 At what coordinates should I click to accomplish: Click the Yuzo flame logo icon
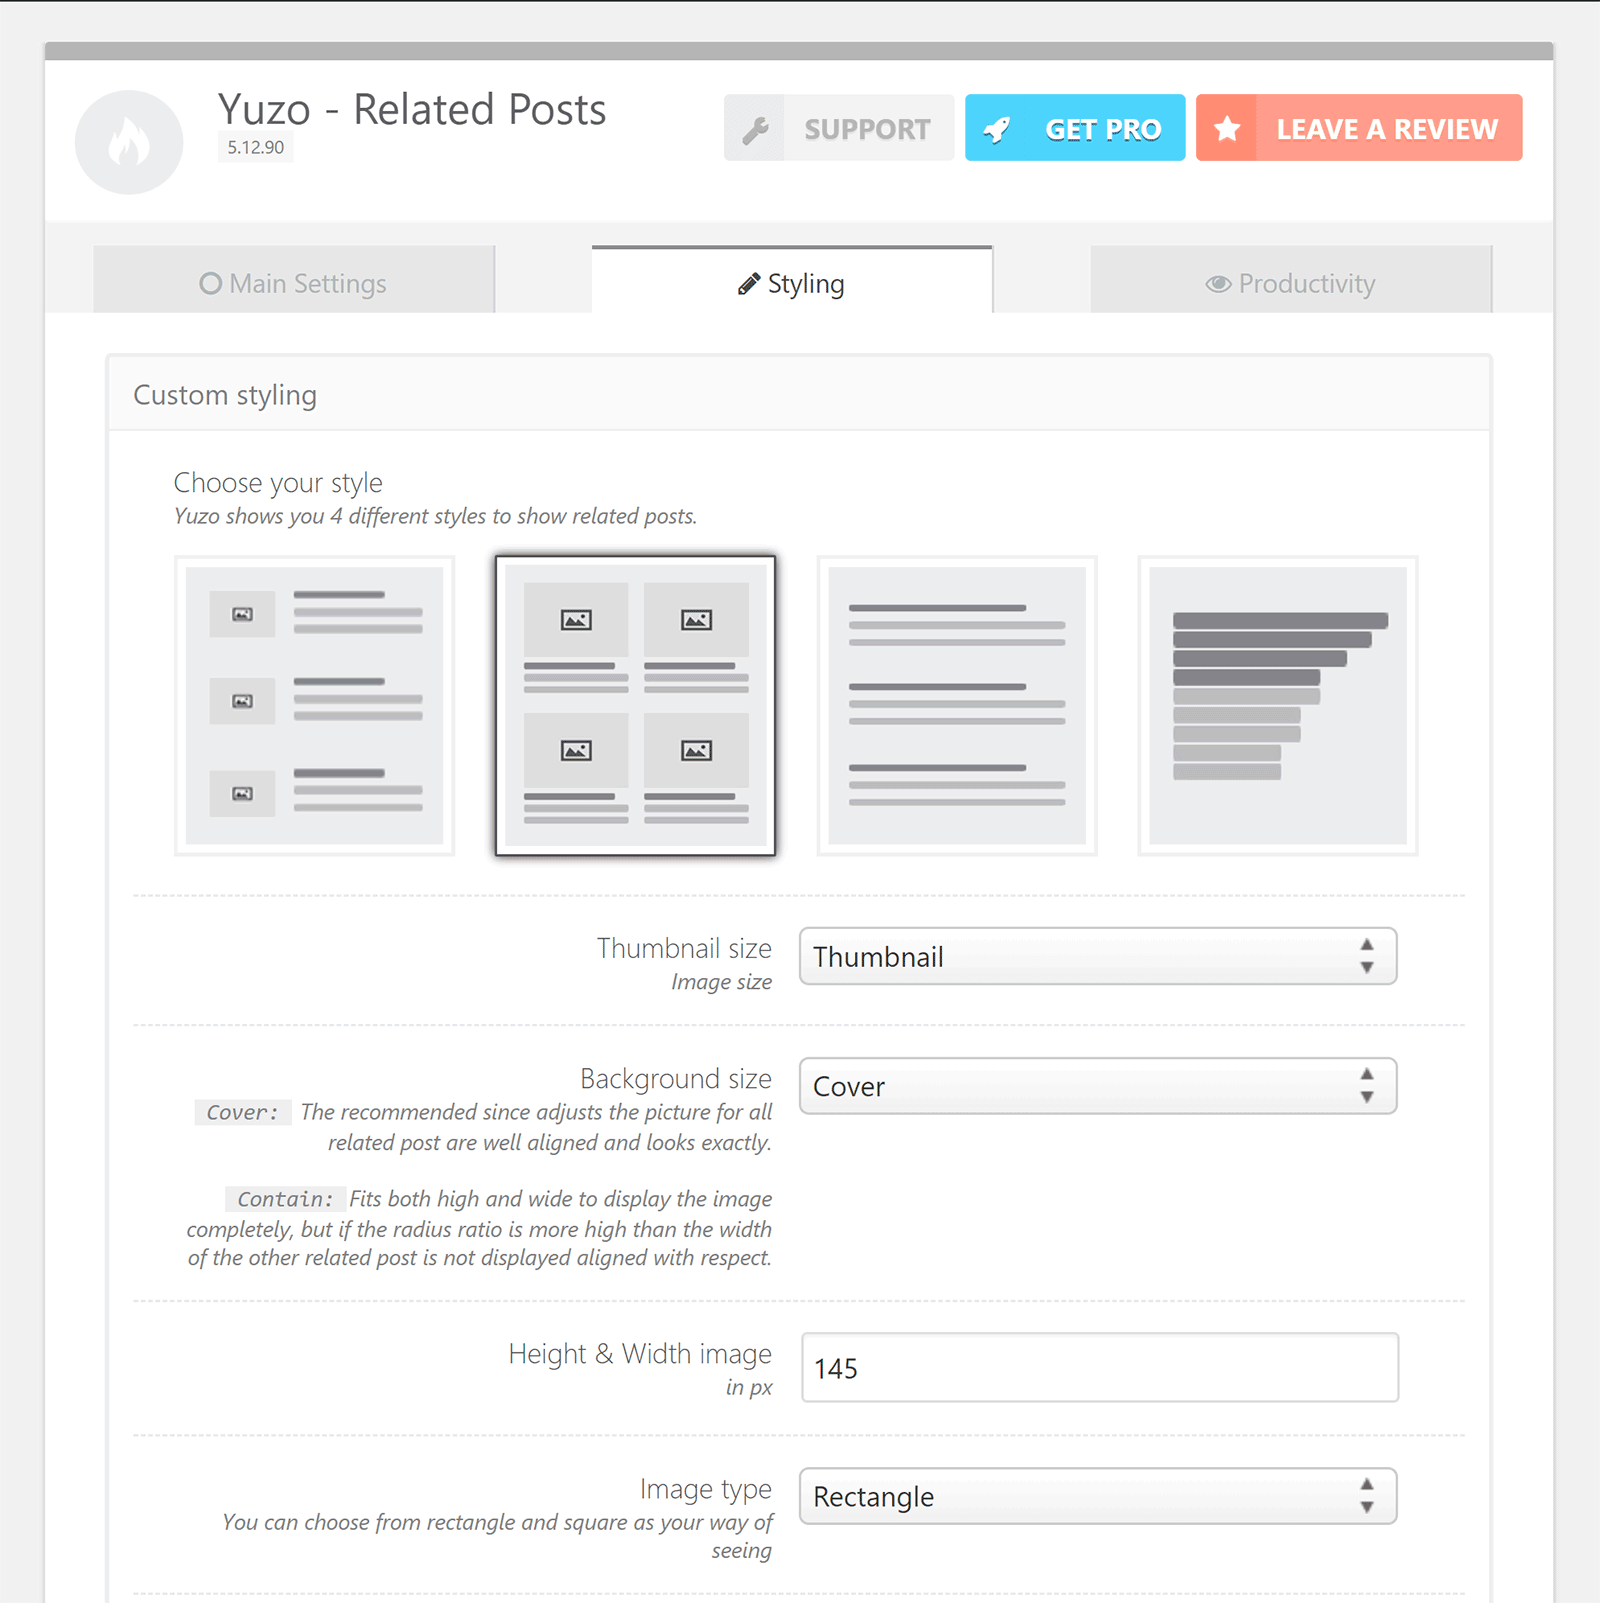point(129,142)
